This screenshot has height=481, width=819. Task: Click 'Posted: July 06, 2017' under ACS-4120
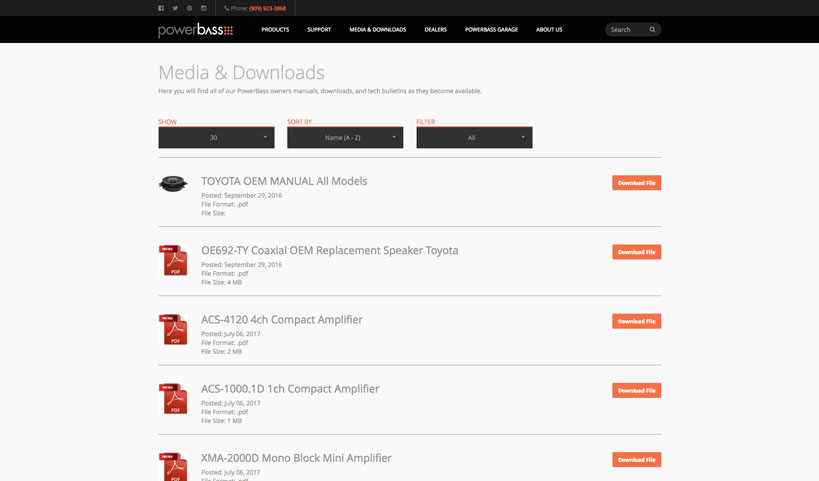coord(230,334)
